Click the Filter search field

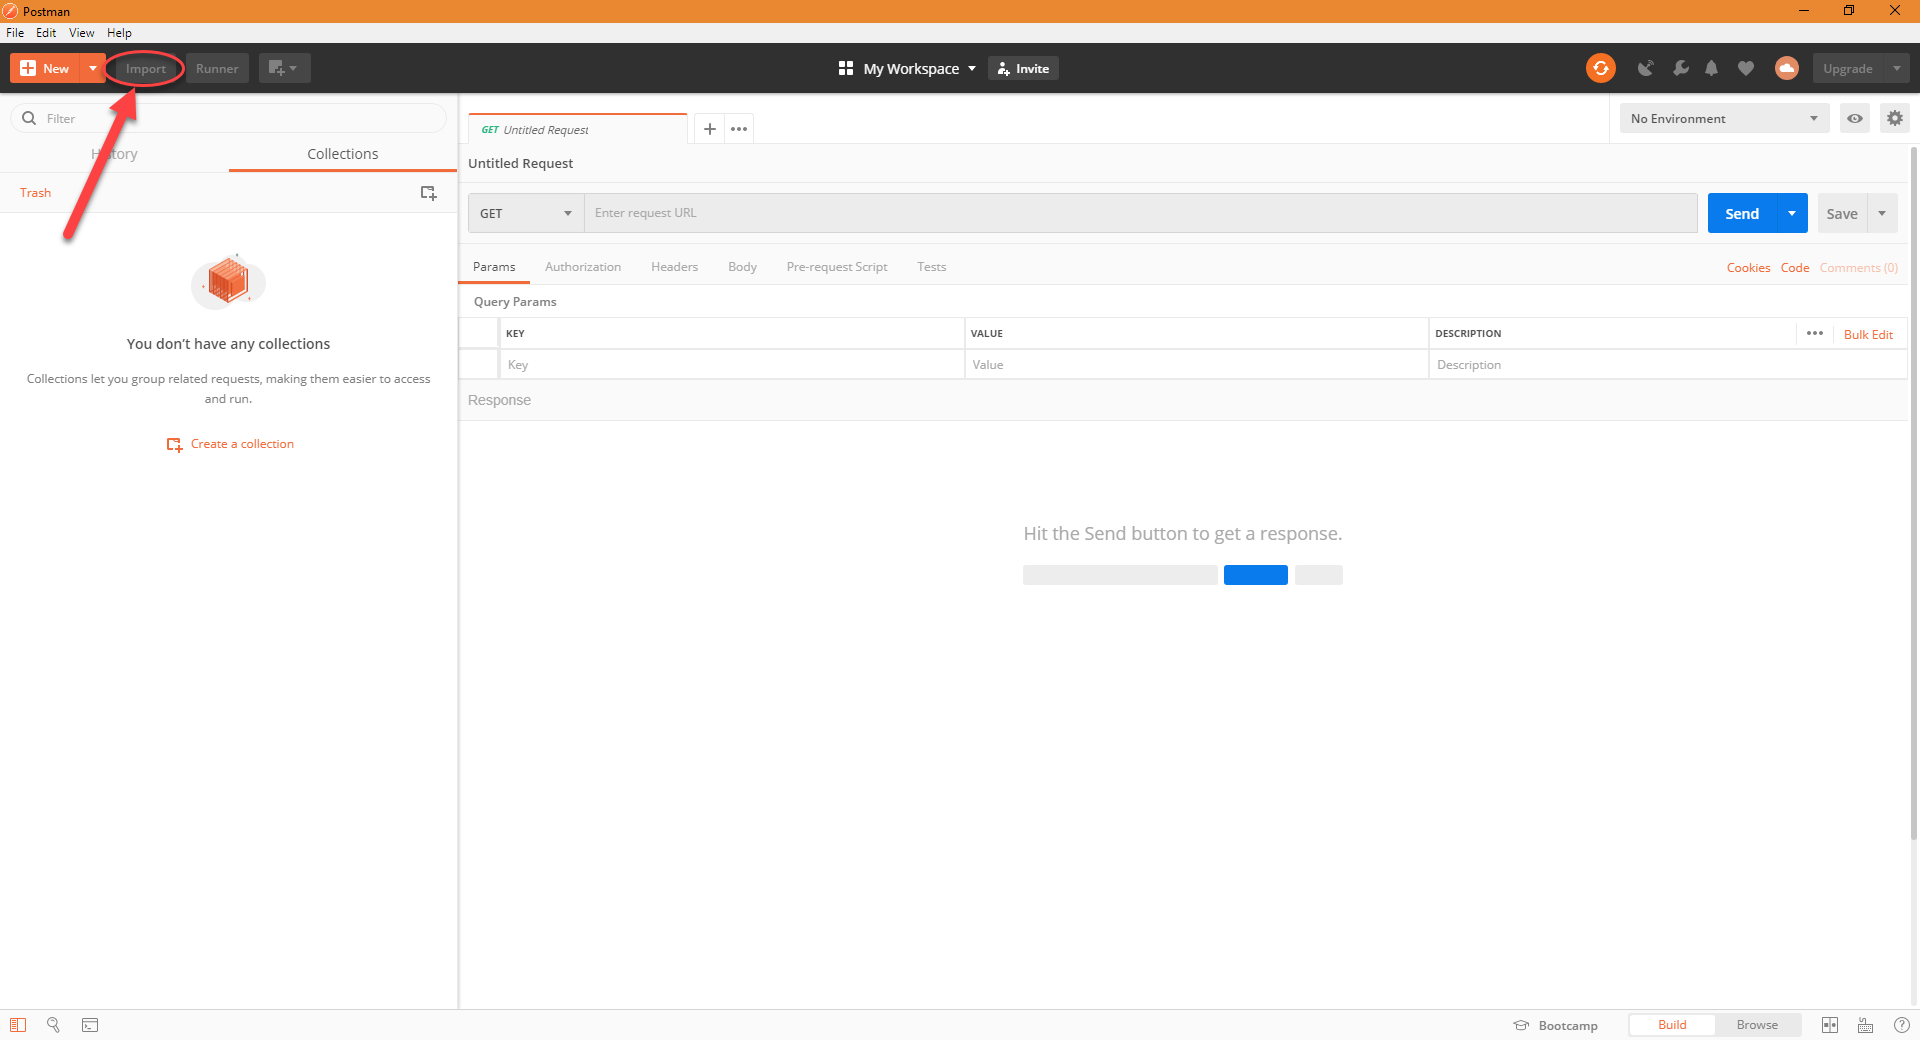(229, 118)
